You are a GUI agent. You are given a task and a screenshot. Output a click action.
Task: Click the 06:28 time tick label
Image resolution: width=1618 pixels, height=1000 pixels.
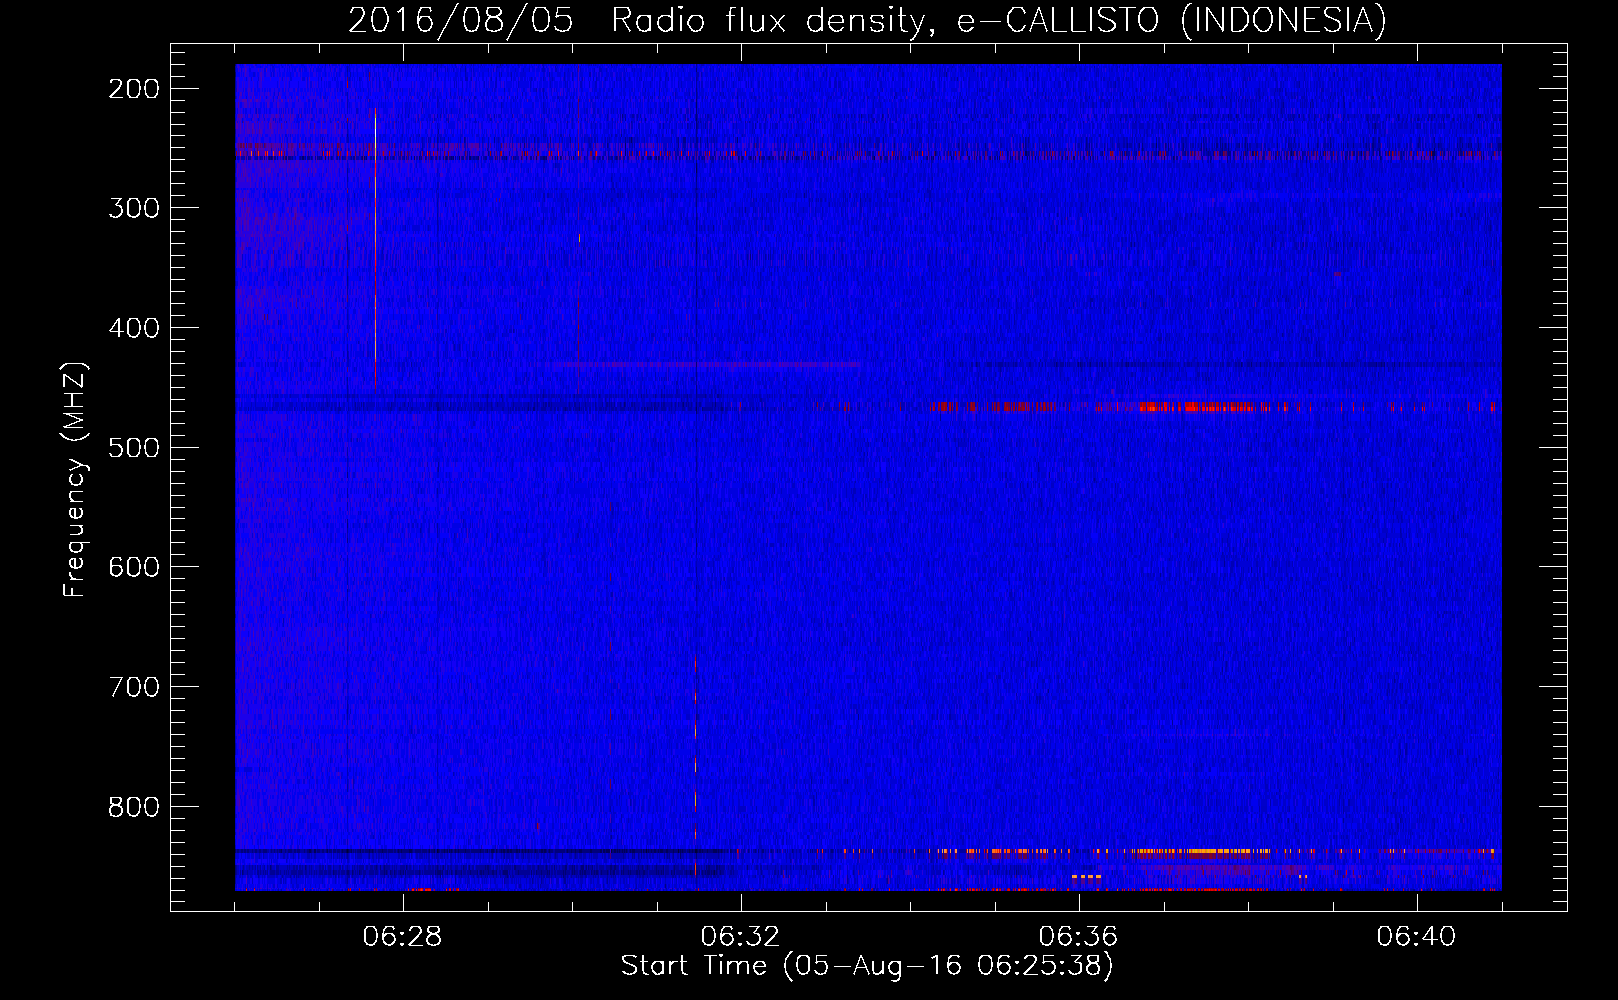point(403,936)
